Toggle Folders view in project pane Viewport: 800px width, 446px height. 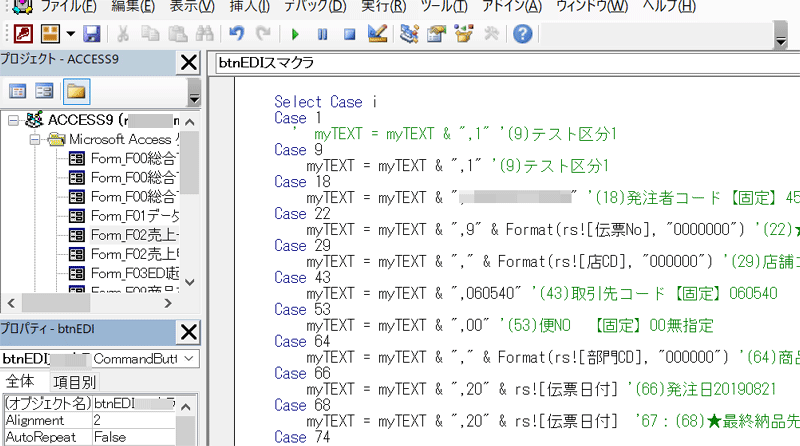point(76,92)
